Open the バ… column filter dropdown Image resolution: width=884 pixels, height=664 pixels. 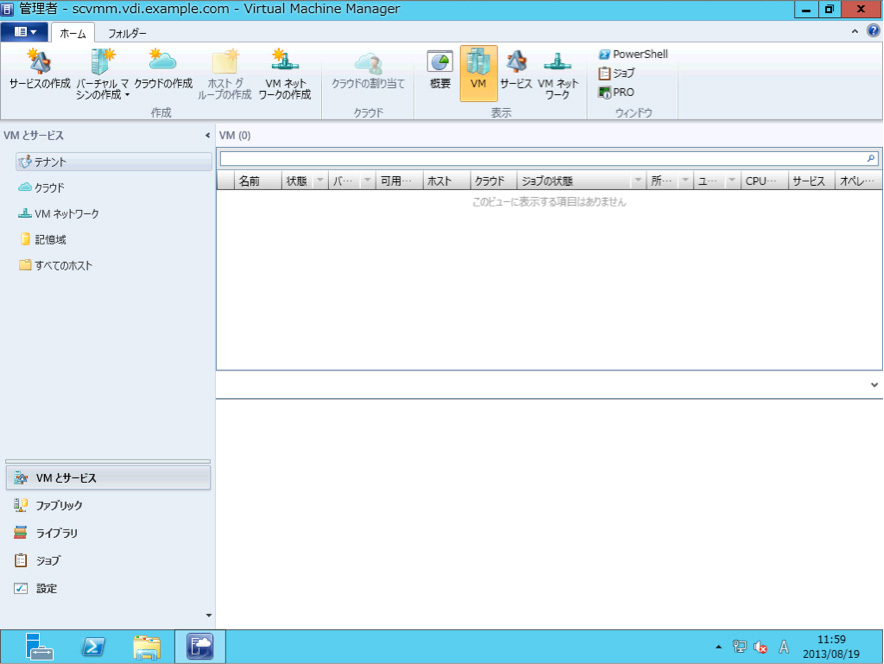coord(367,180)
